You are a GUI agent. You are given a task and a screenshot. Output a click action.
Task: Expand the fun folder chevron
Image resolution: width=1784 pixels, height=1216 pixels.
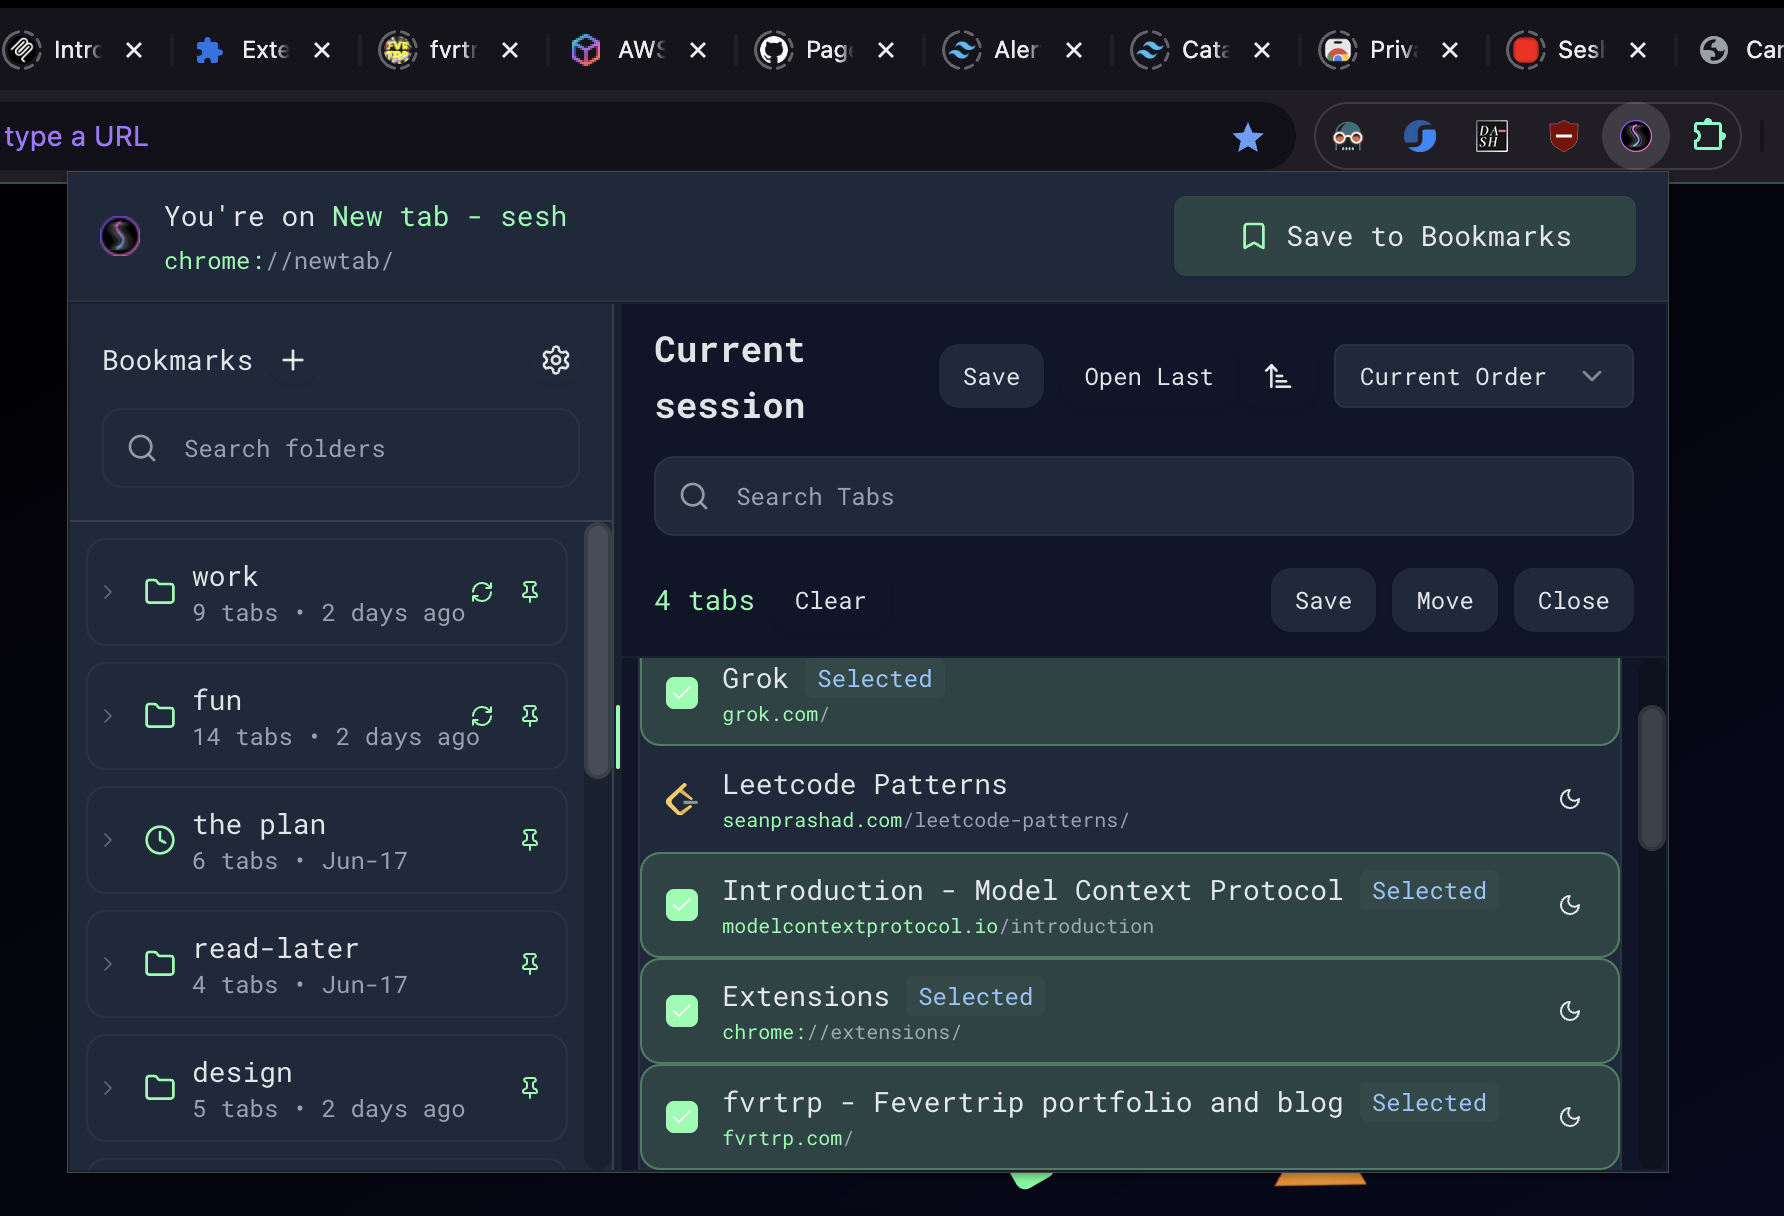point(108,716)
